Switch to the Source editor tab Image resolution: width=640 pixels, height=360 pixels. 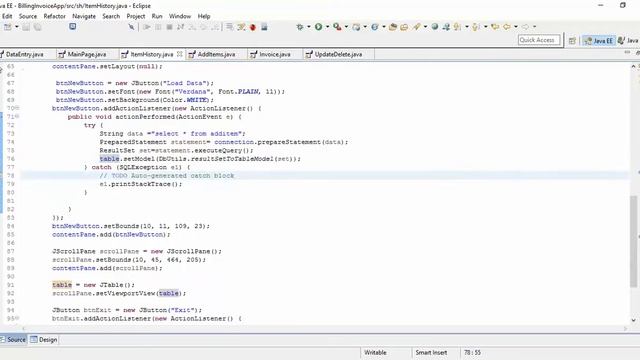(13, 340)
